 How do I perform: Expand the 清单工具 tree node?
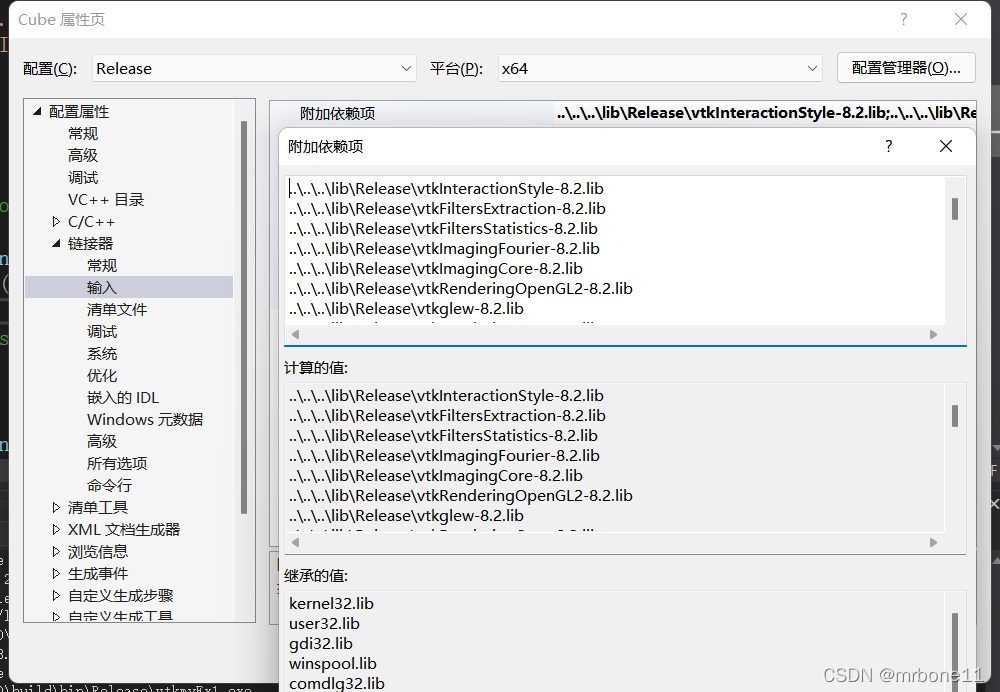(56, 508)
